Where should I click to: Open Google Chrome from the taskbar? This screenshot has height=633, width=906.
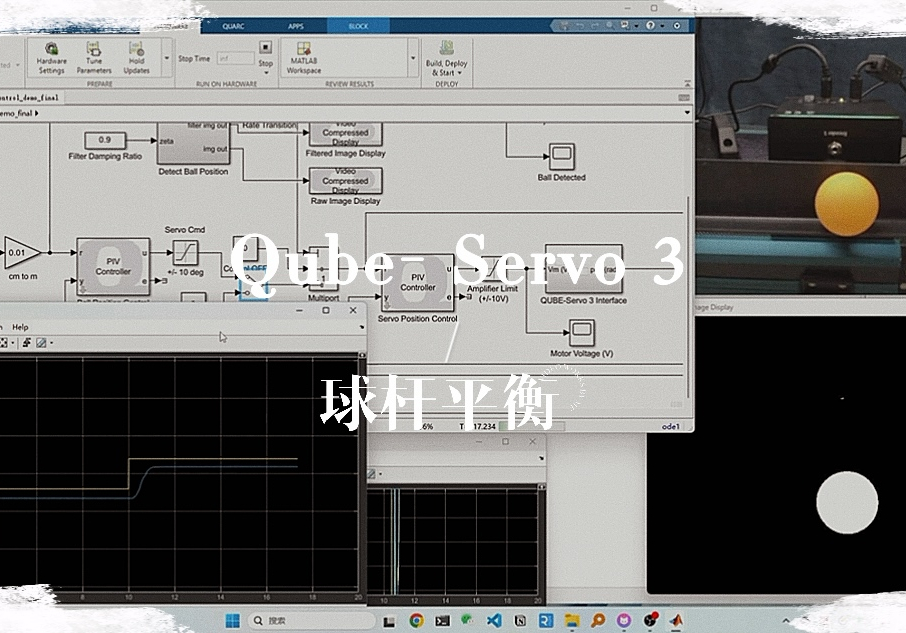point(416,620)
